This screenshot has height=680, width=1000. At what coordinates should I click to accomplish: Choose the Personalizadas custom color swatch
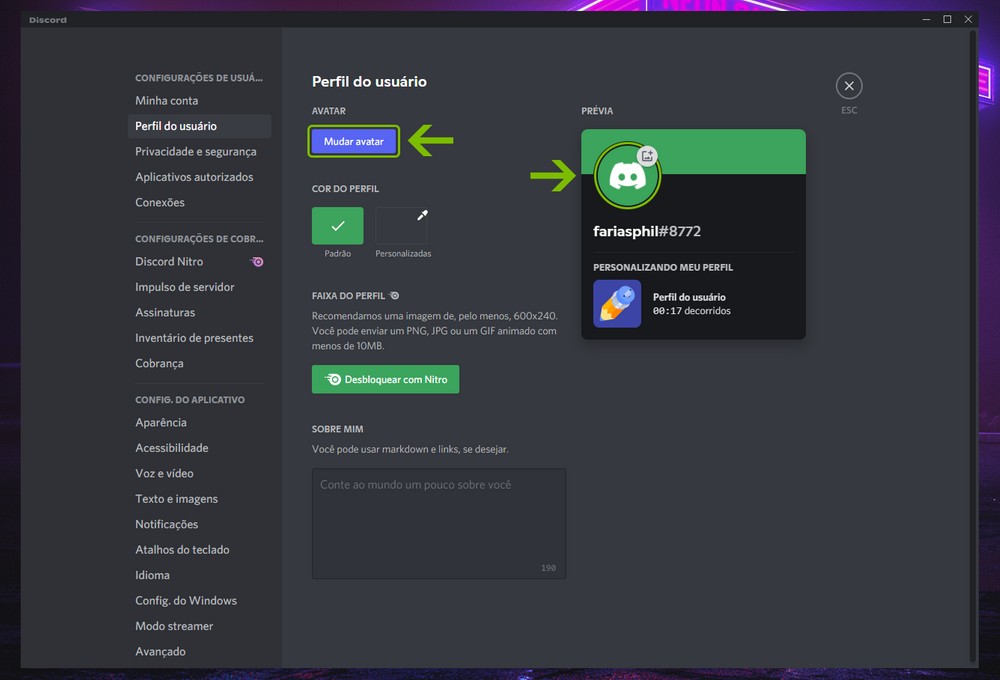402,227
